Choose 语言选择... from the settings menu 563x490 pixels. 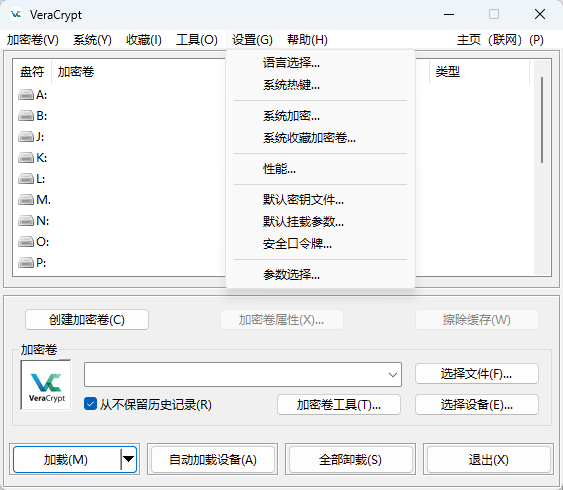tap(320, 63)
